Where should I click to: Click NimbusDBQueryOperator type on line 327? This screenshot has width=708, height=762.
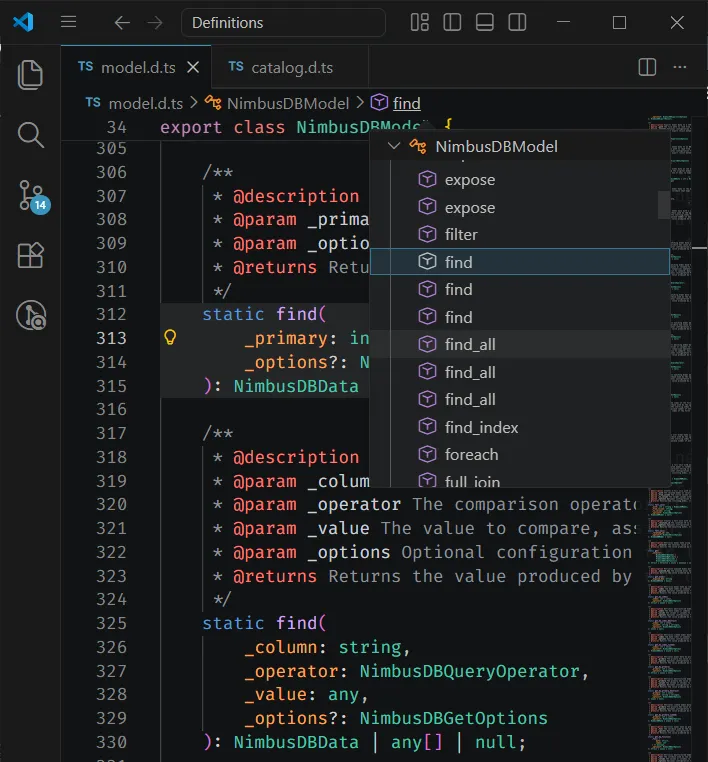(469, 671)
